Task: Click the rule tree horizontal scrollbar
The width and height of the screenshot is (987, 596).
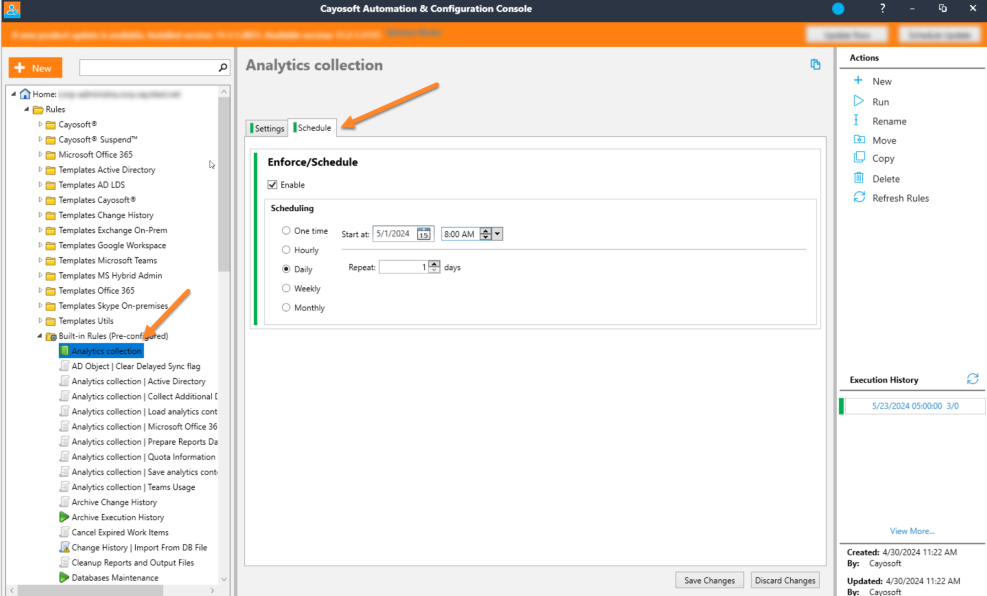Action: tap(90, 590)
